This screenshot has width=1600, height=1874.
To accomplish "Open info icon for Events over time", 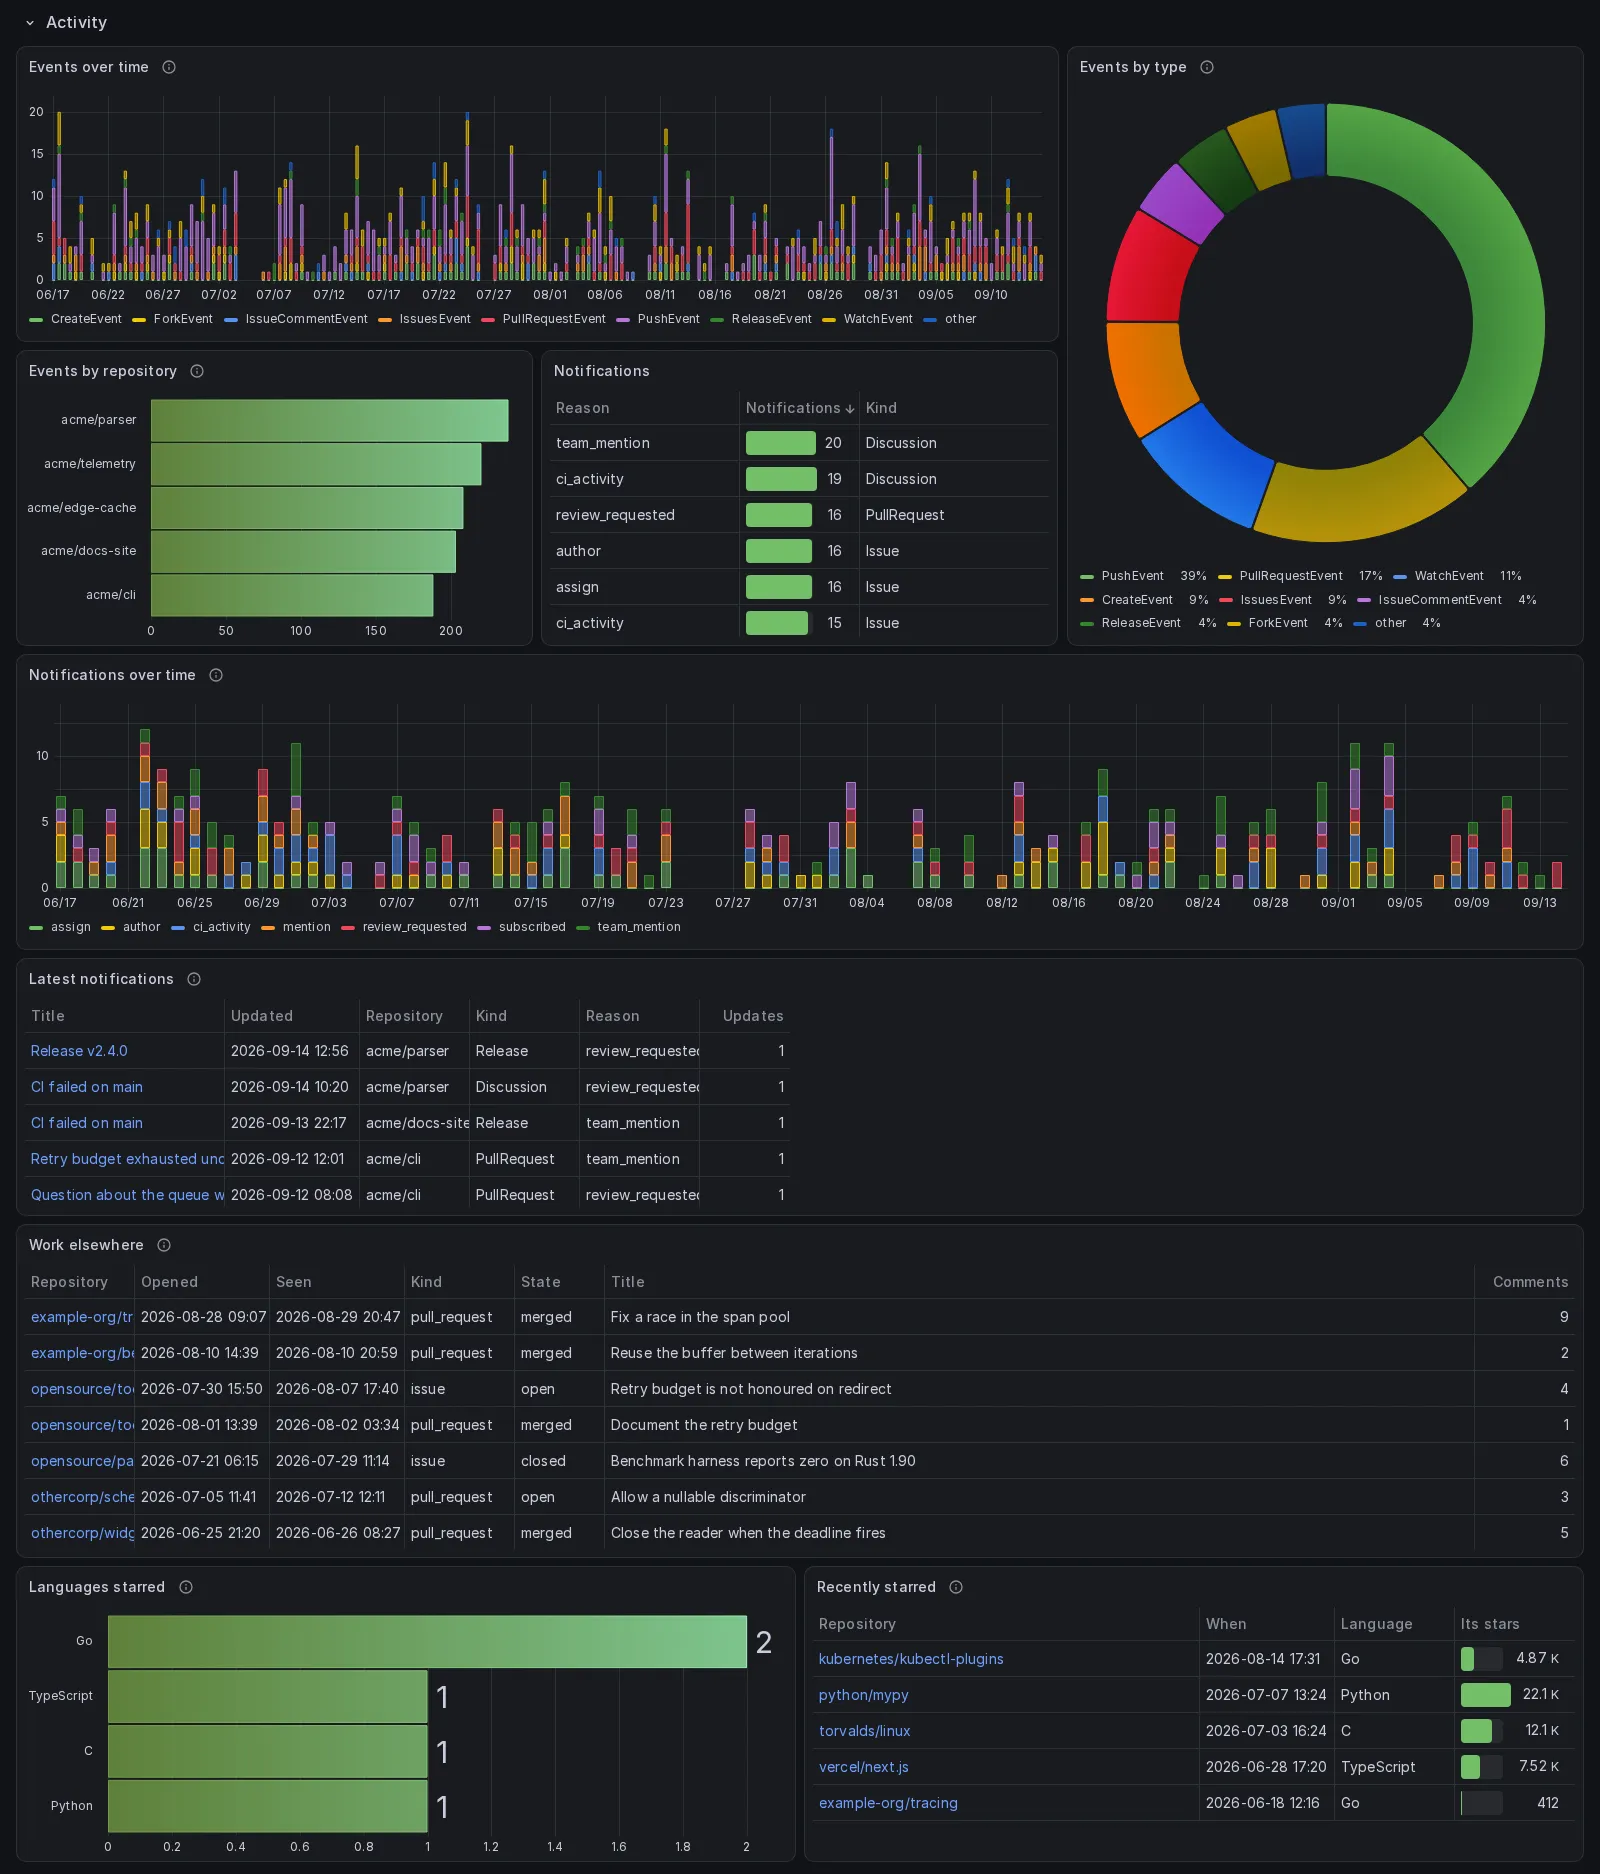I will (169, 67).
